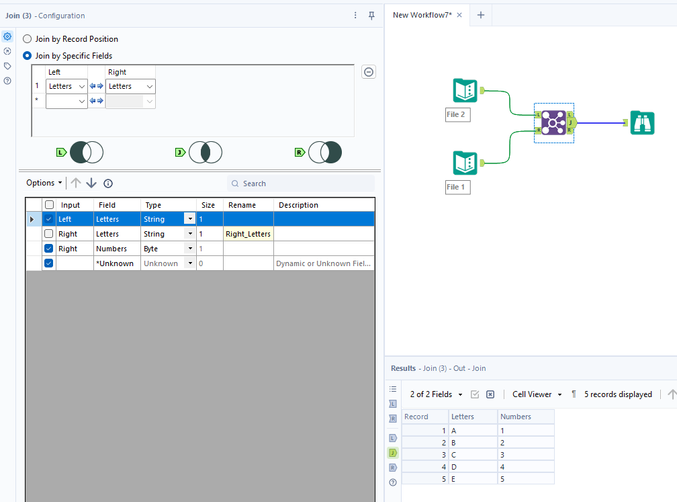Screen dimensions: 677x502
Task: Open the Configuration gear tab icon
Action: point(7,37)
